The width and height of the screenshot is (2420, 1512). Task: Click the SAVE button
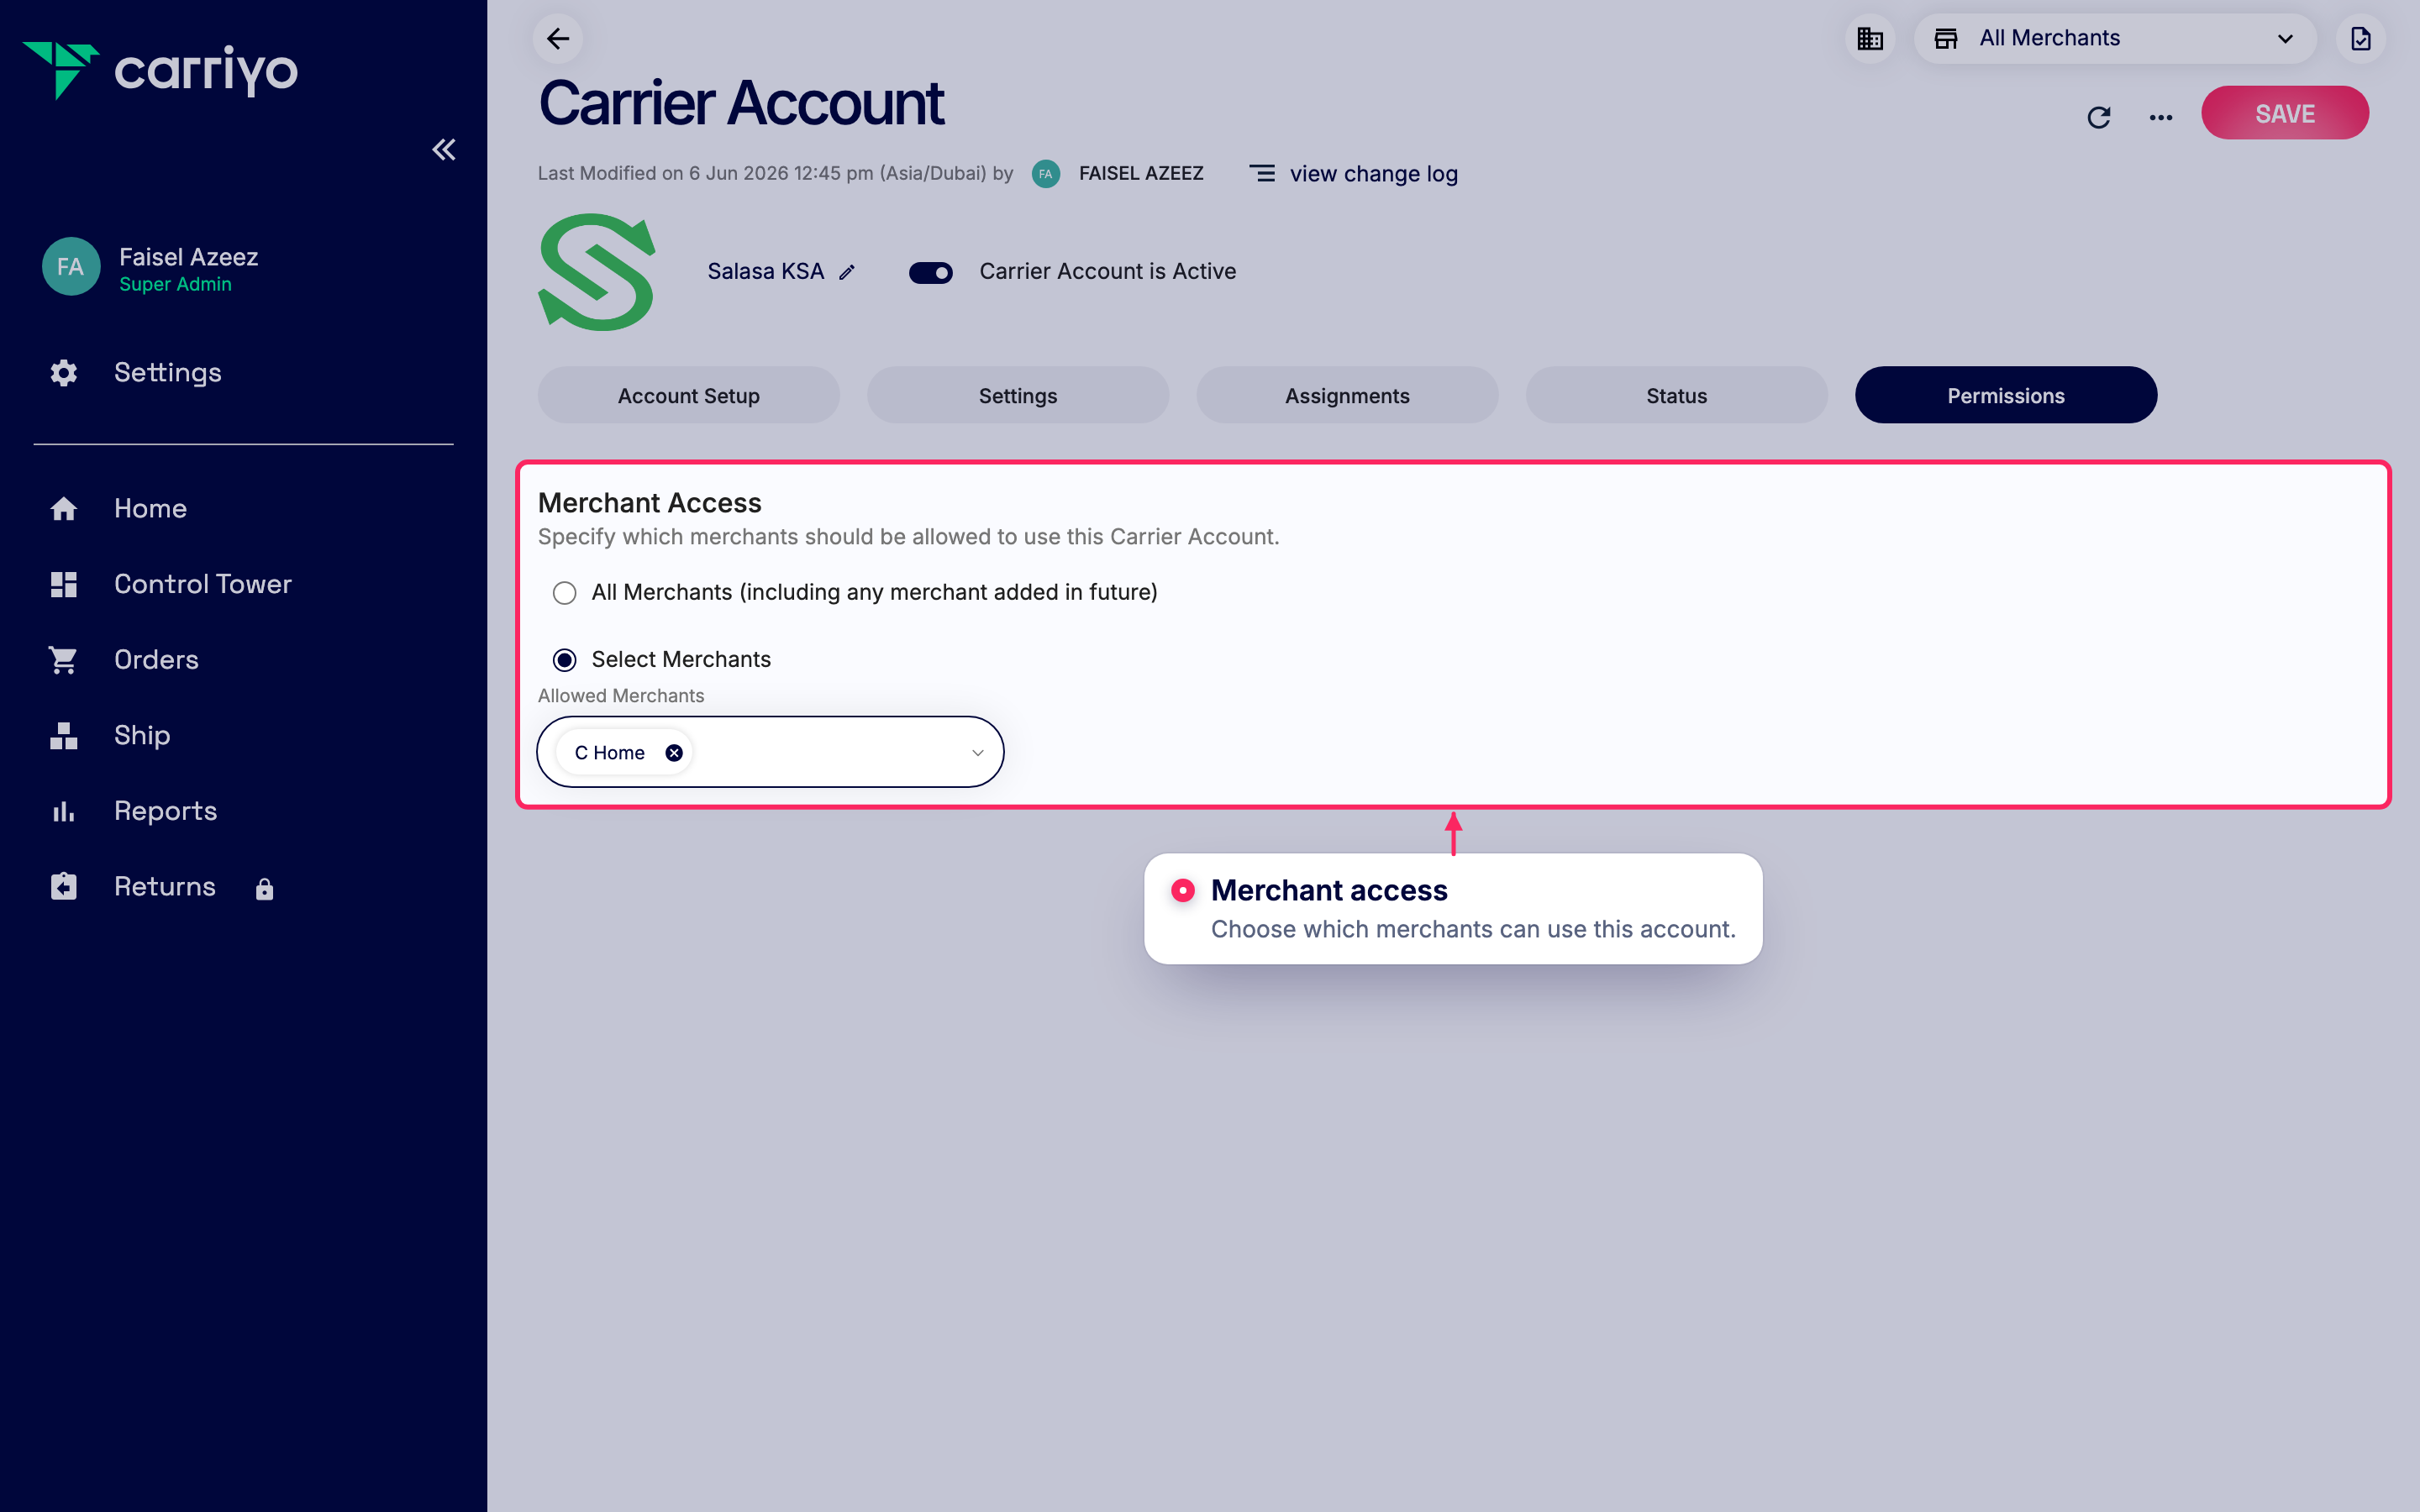point(2285,113)
